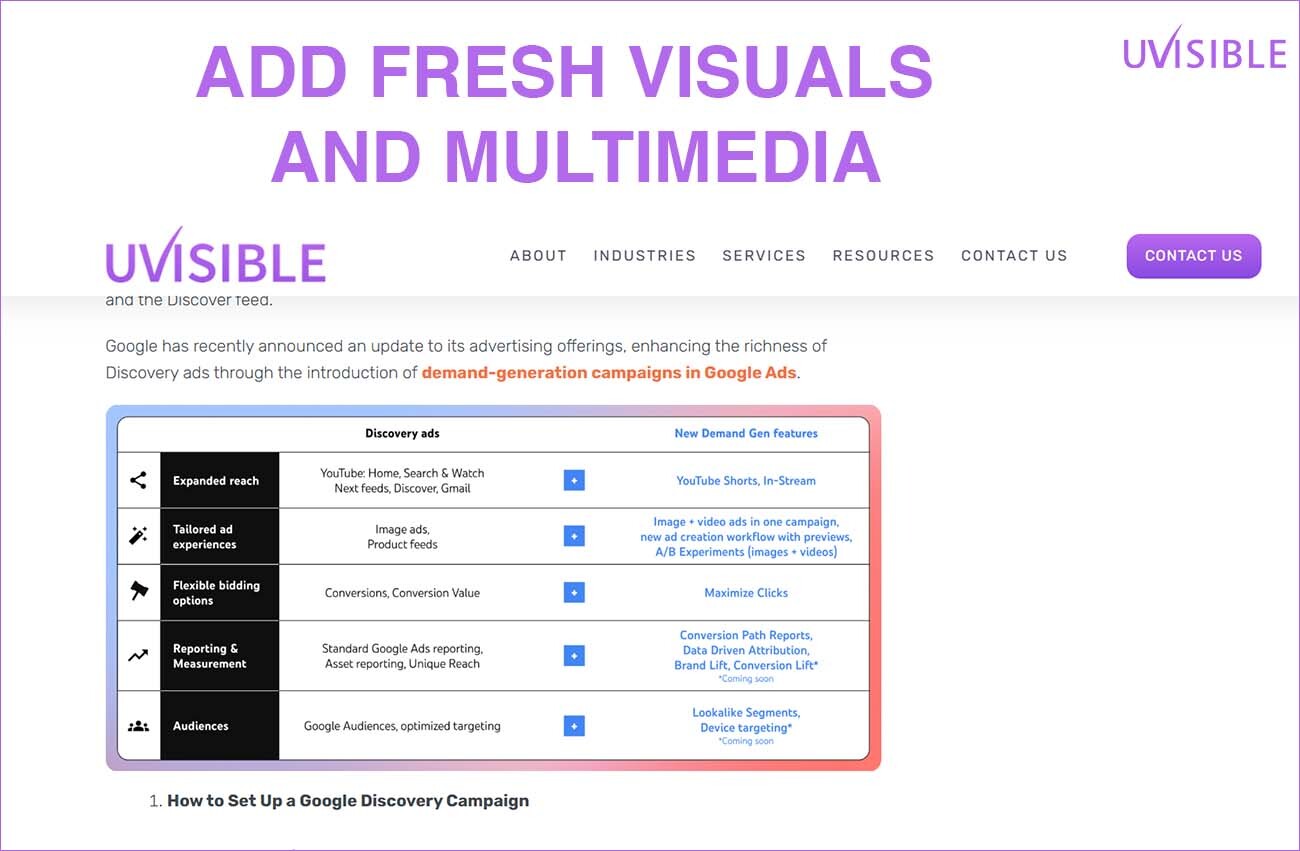This screenshot has height=851, width=1300.
Task: Select the people icon beside Audiences
Action: tap(138, 726)
